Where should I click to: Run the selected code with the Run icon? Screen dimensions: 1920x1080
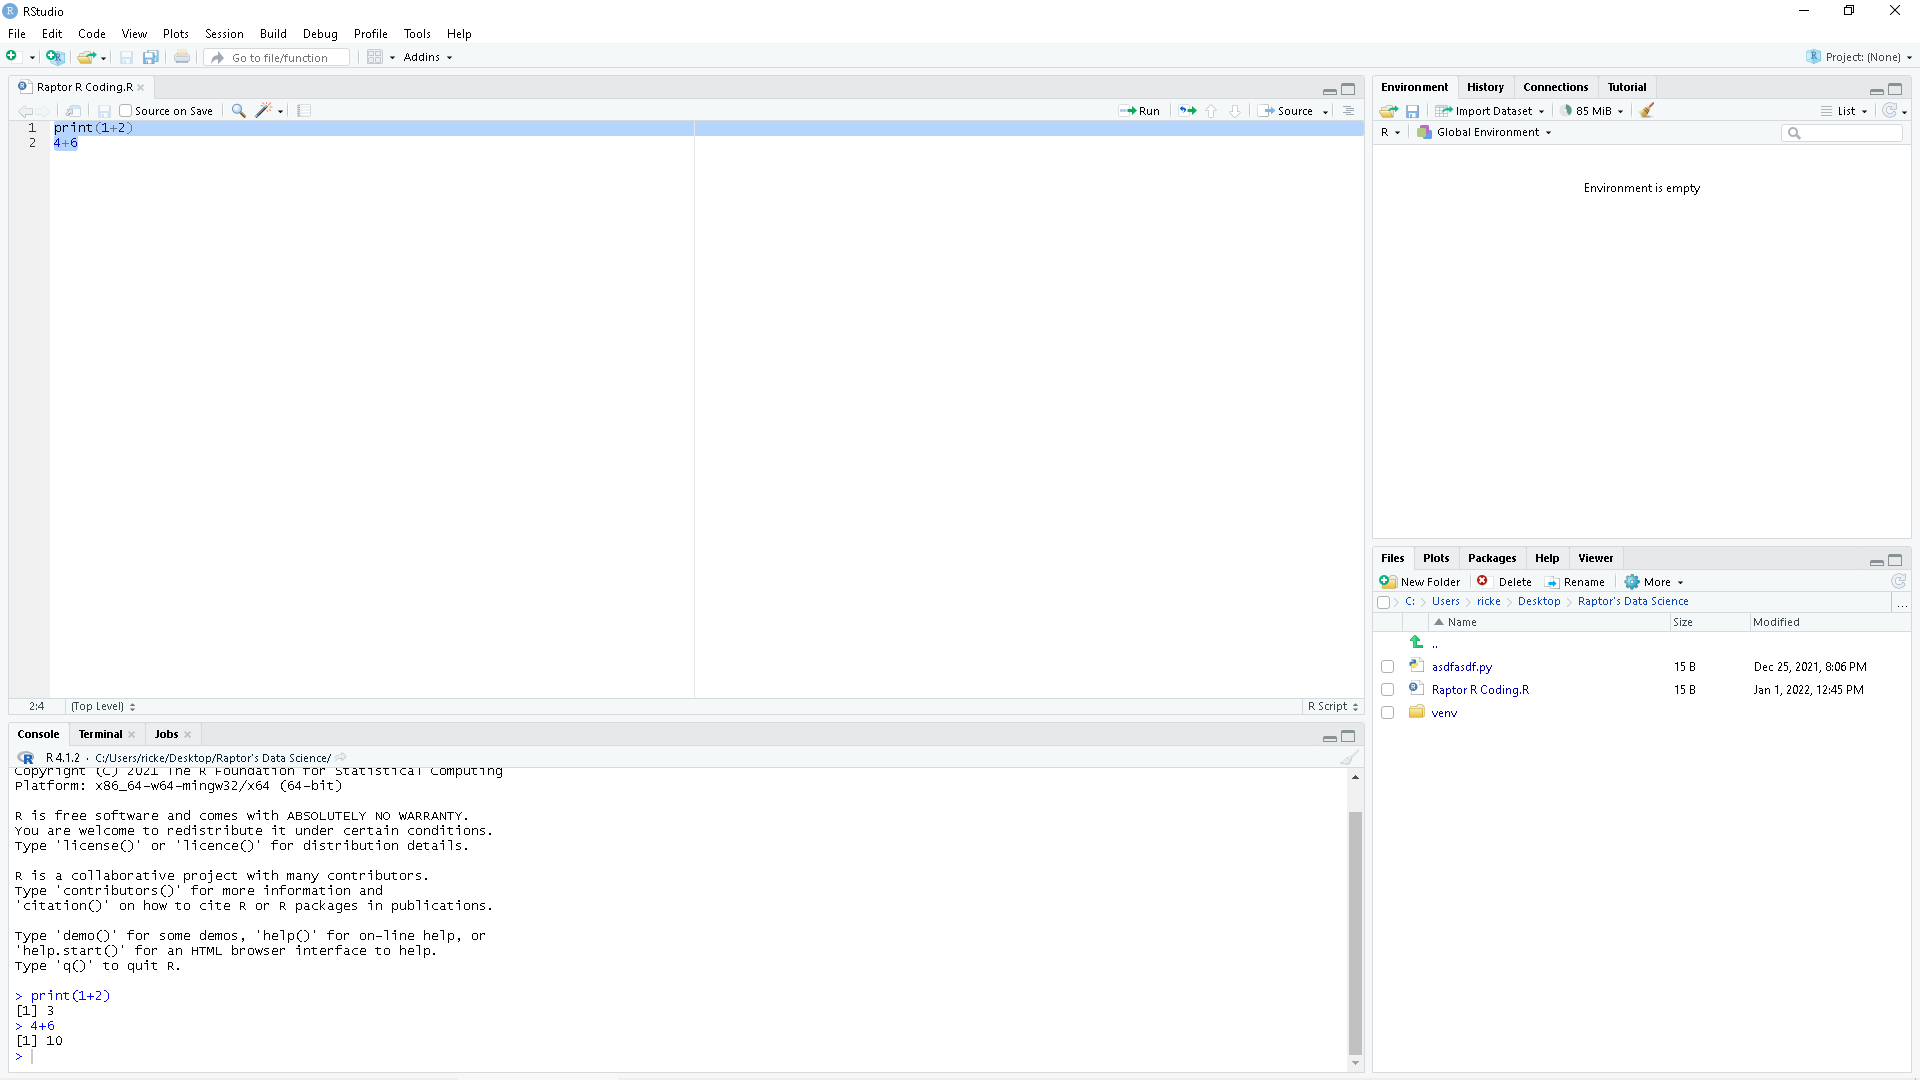point(1141,110)
